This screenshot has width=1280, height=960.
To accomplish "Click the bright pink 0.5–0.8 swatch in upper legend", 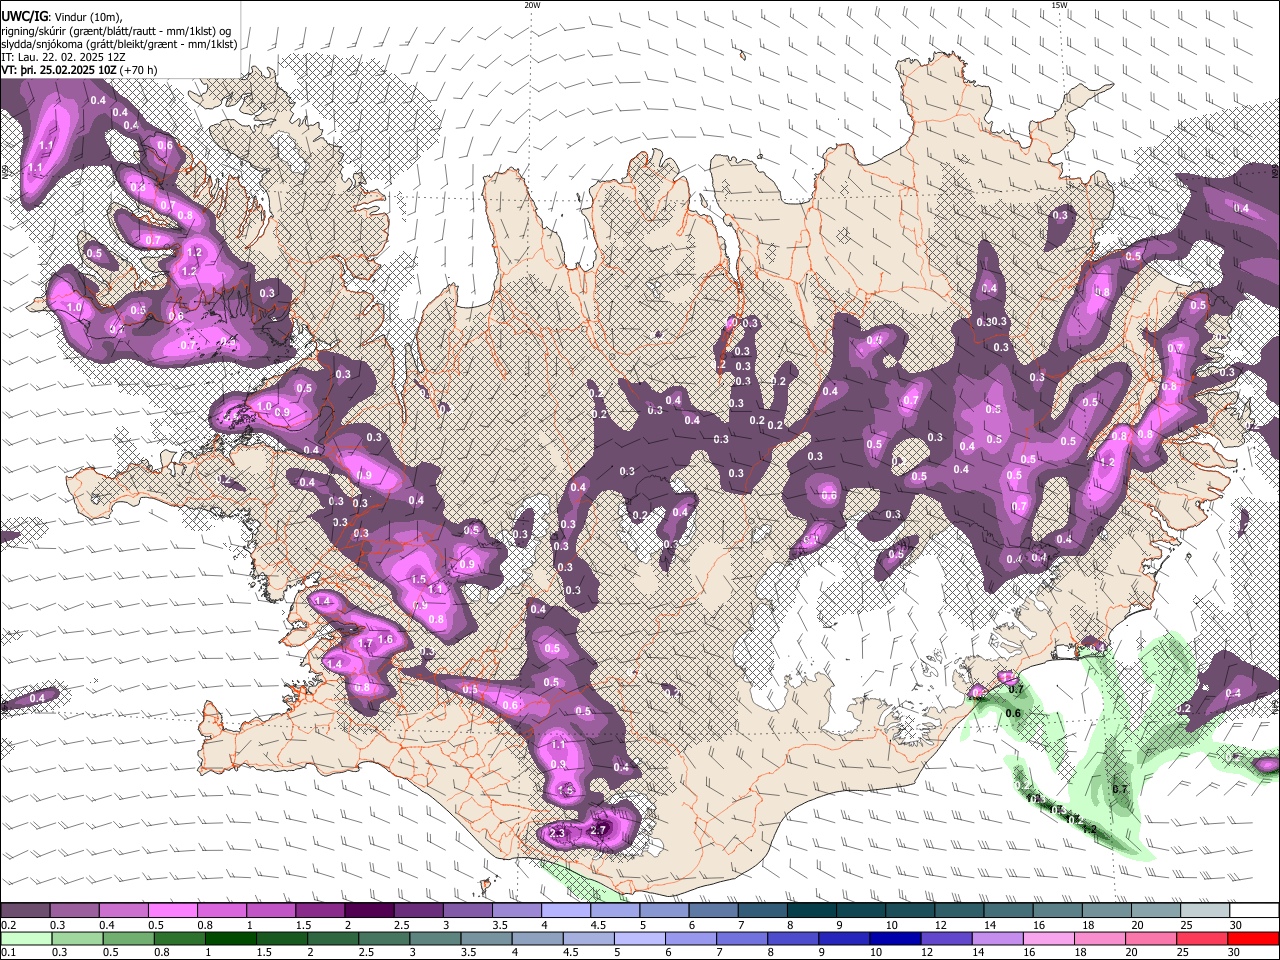I will pyautogui.click(x=172, y=911).
